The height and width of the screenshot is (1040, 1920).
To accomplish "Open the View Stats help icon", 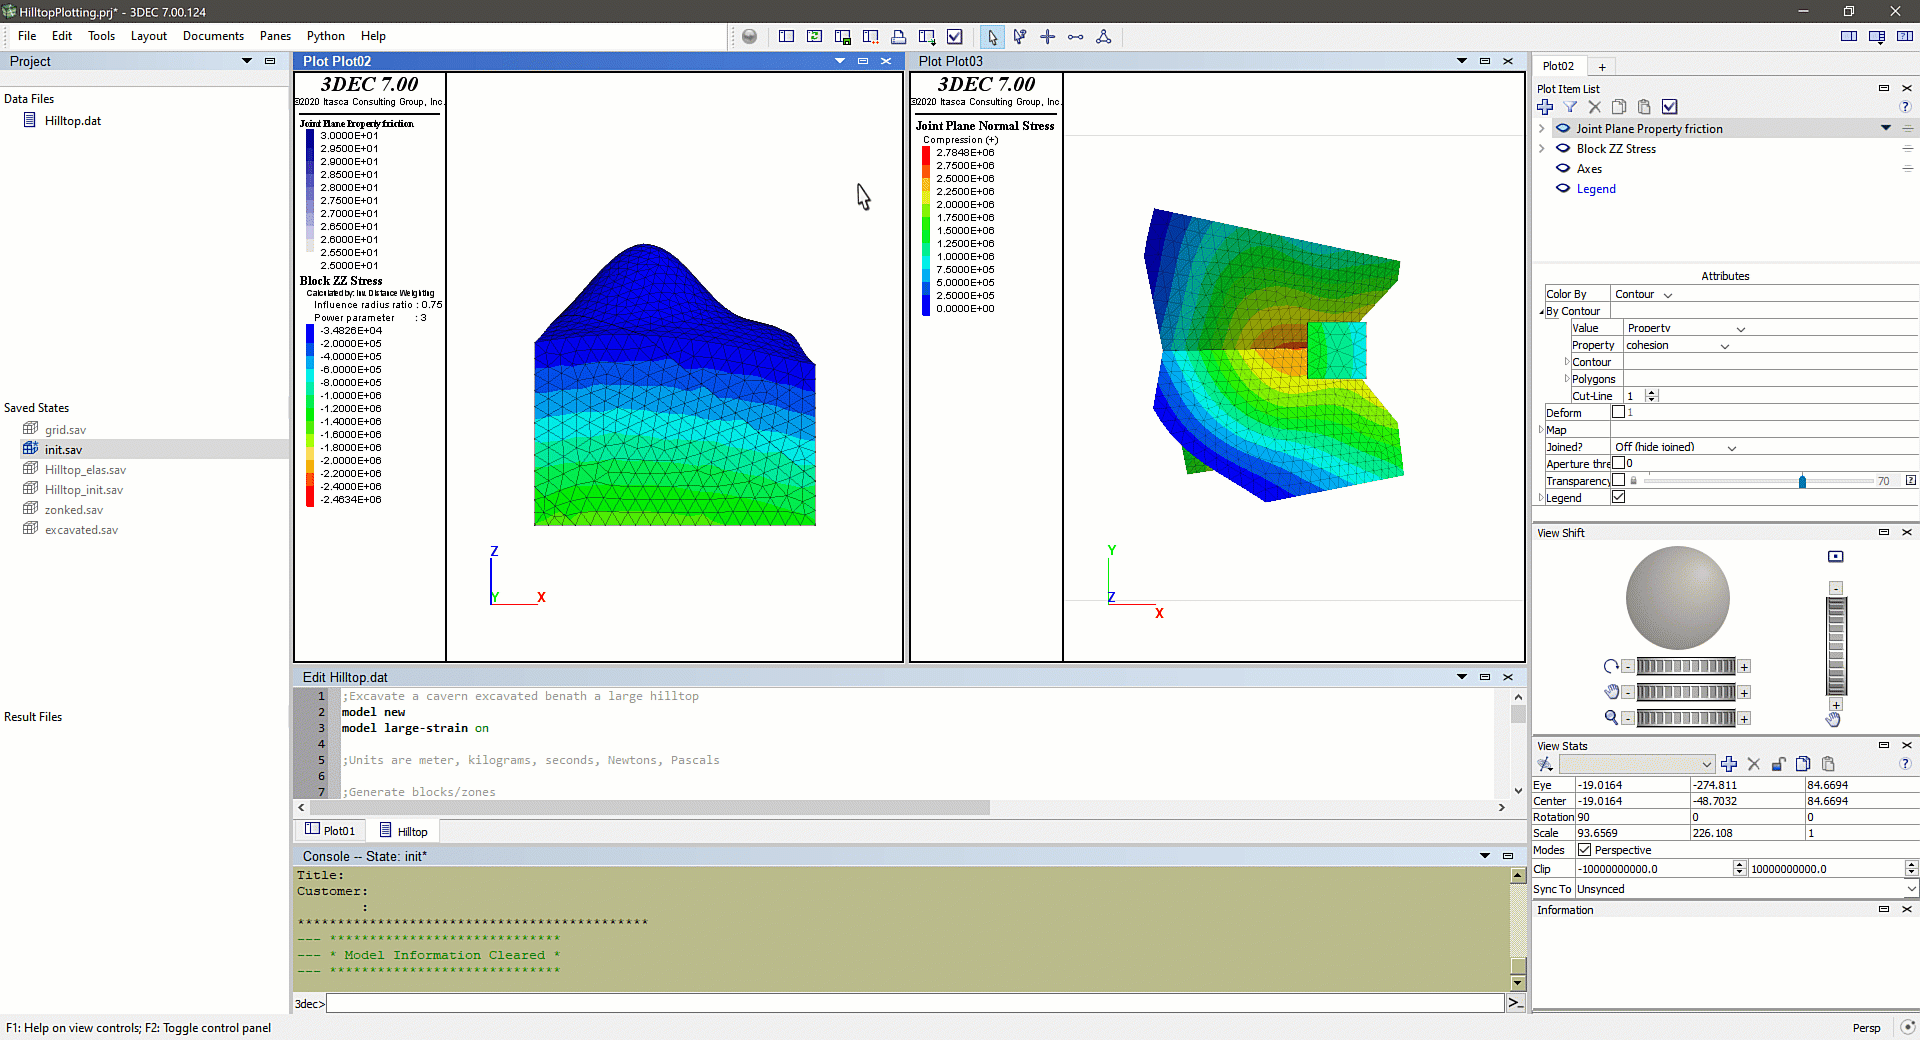I will tap(1905, 764).
